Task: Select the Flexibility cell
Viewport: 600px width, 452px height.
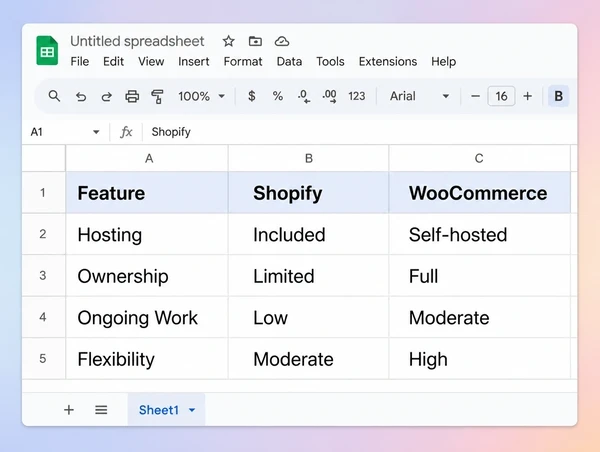Action: pyautogui.click(x=147, y=358)
